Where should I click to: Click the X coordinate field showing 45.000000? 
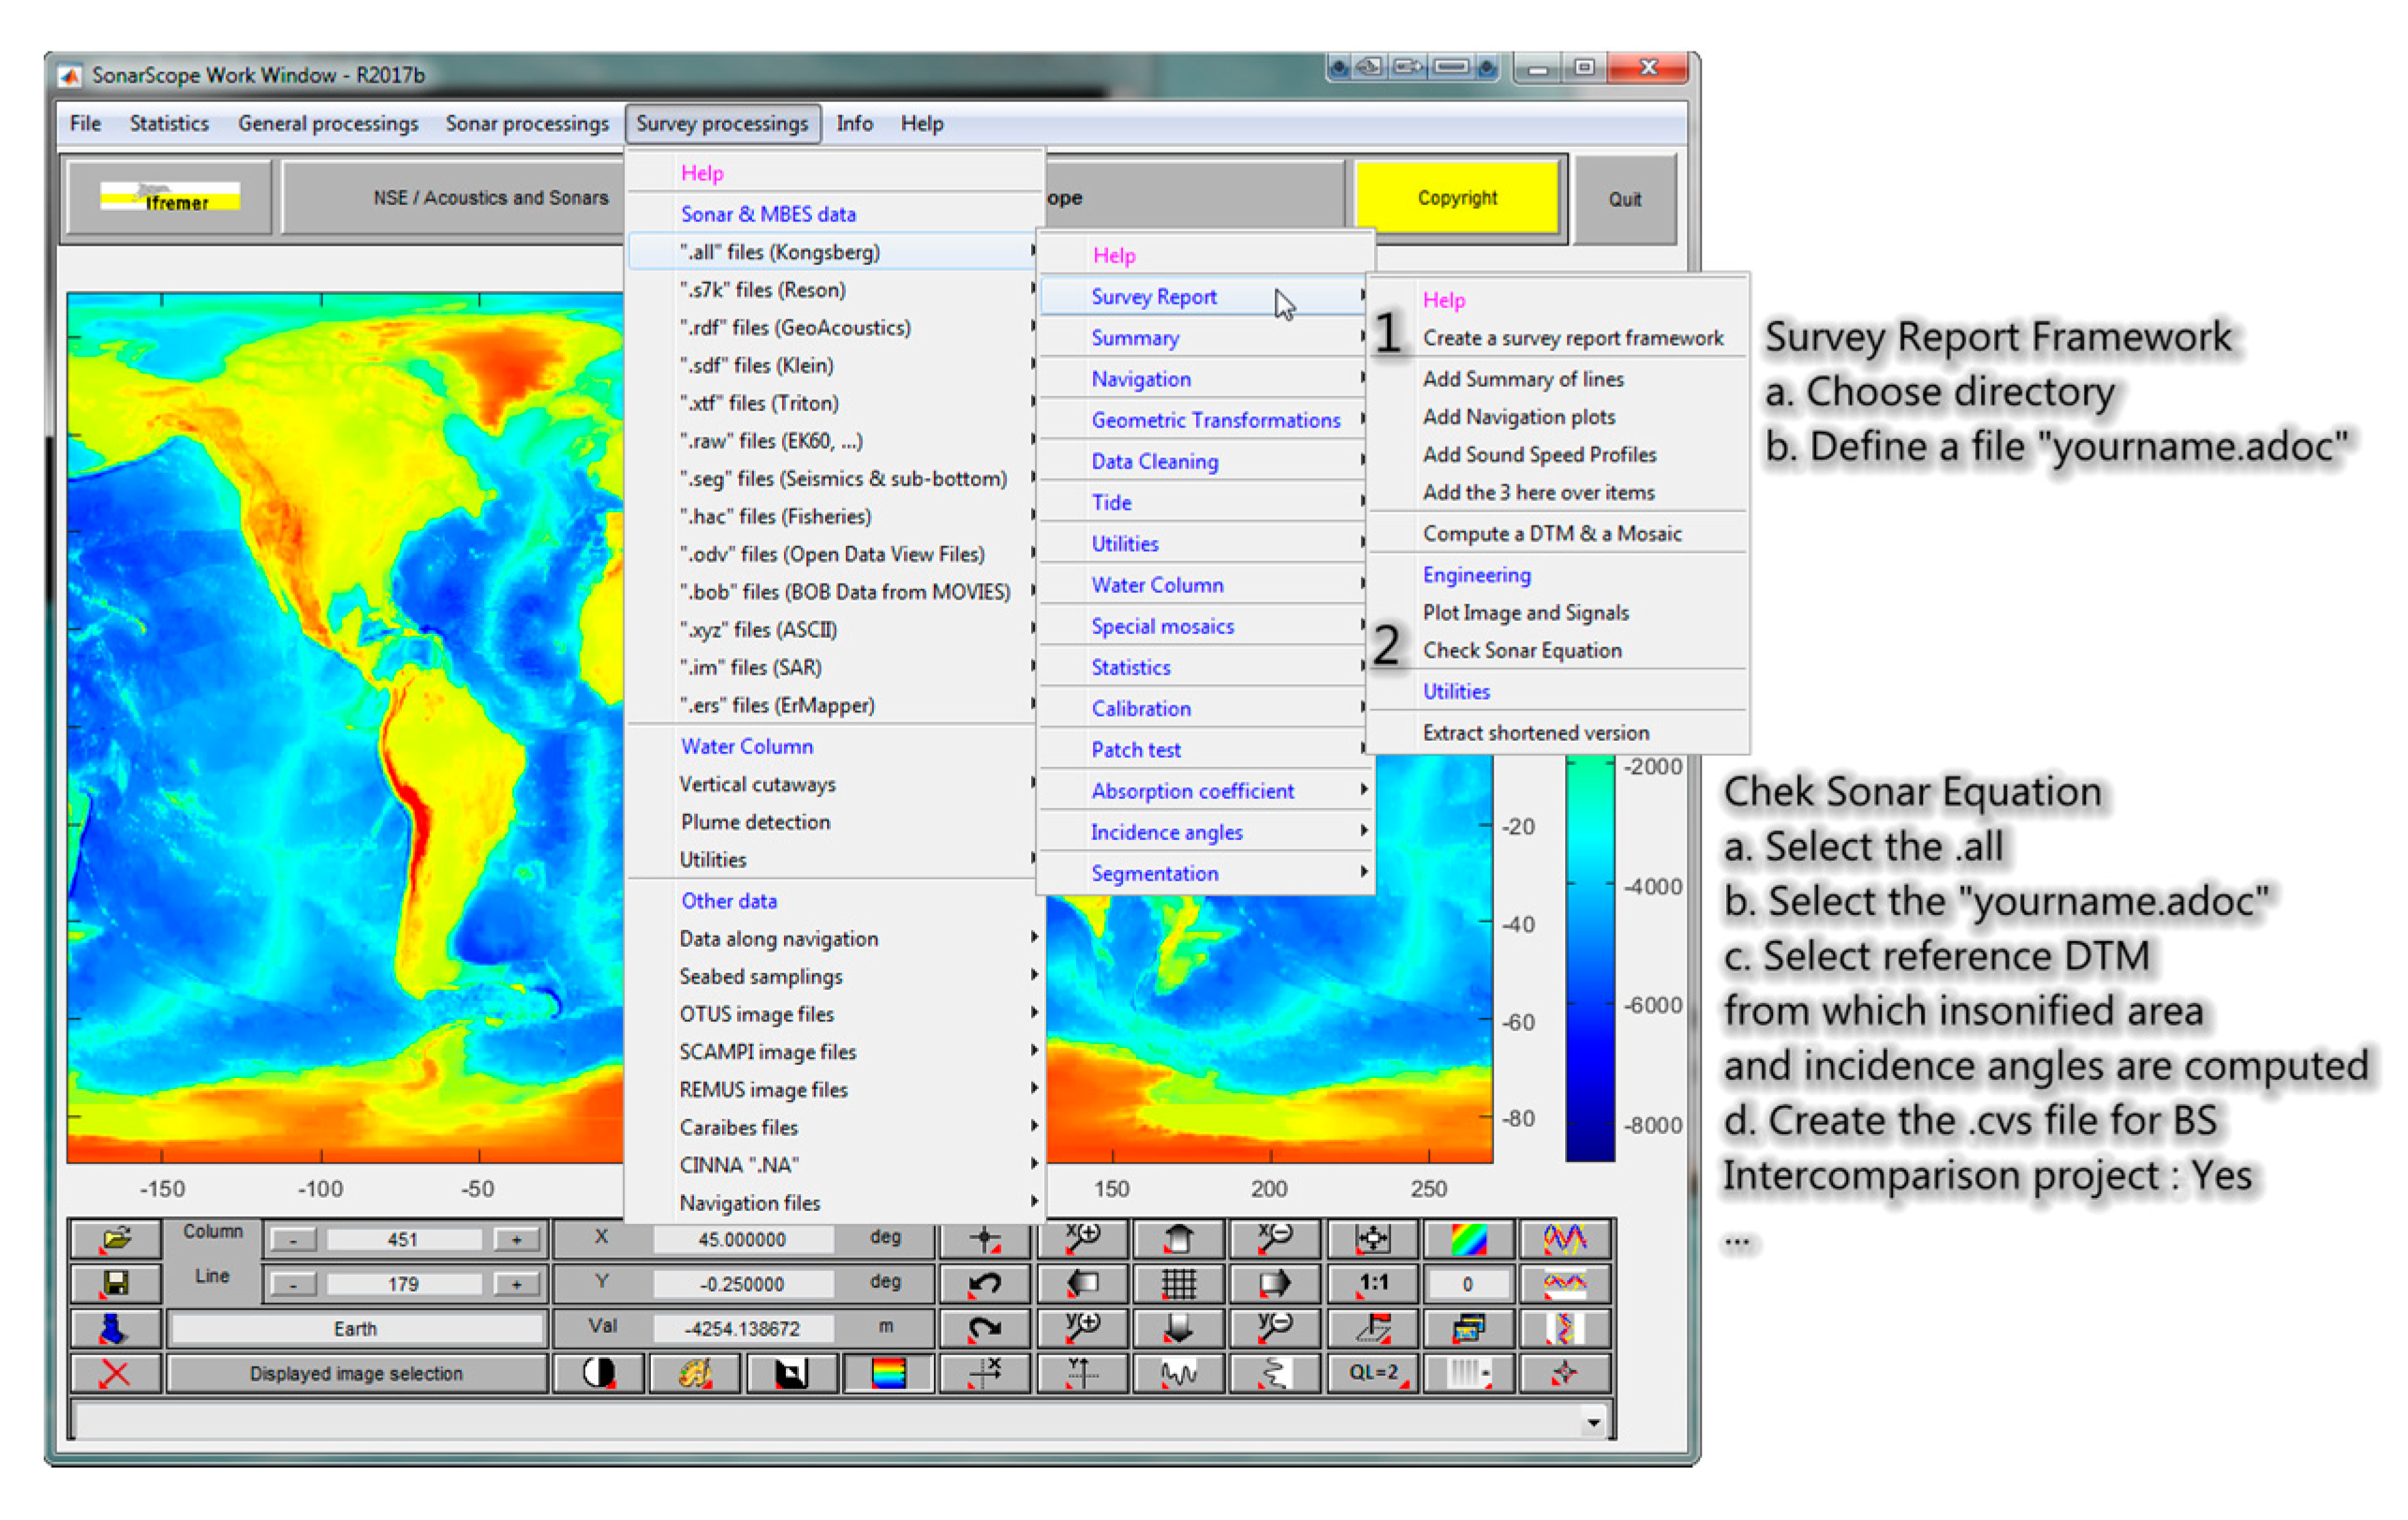point(743,1240)
